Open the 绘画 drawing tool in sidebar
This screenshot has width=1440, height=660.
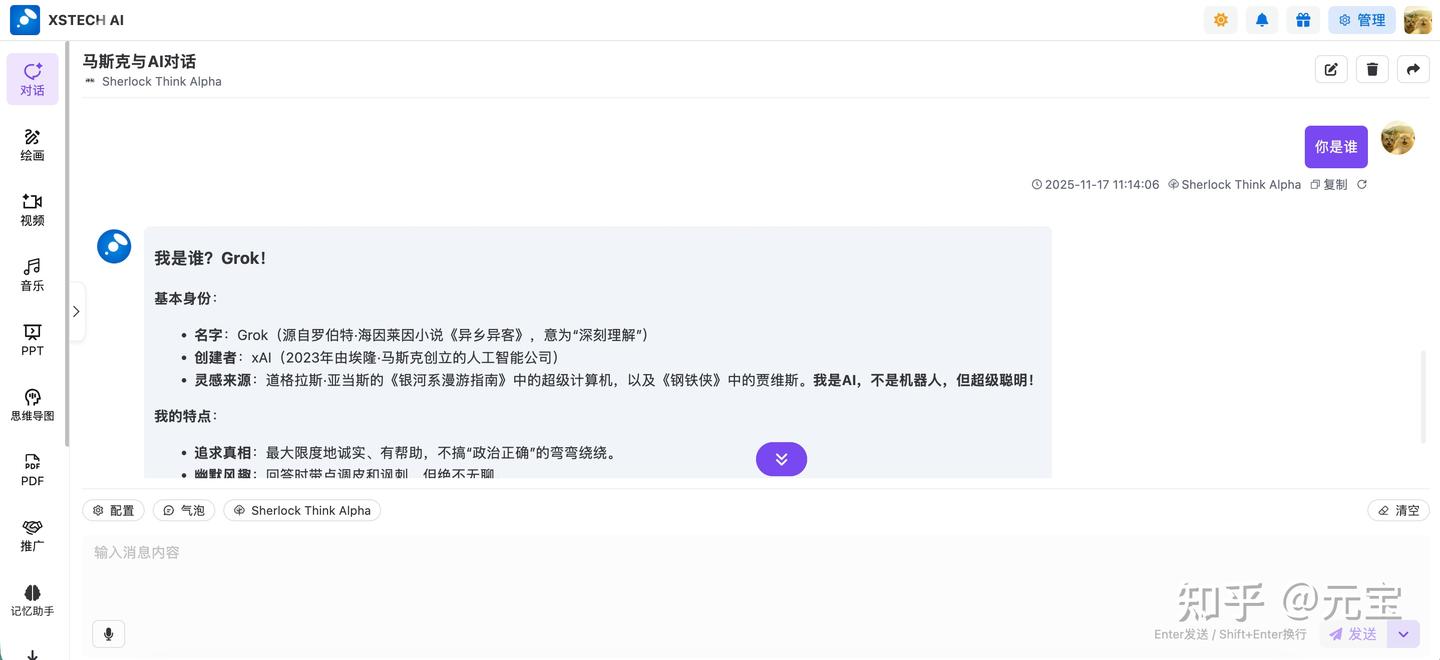(32, 143)
